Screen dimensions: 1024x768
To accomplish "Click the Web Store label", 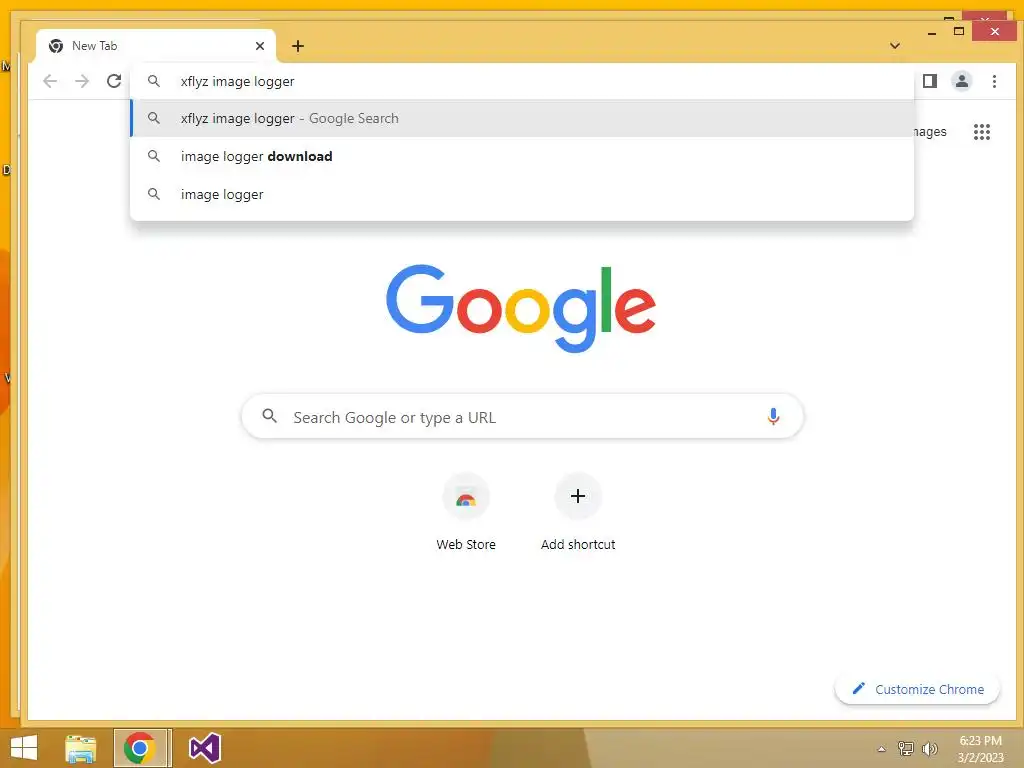I will pyautogui.click(x=466, y=545).
